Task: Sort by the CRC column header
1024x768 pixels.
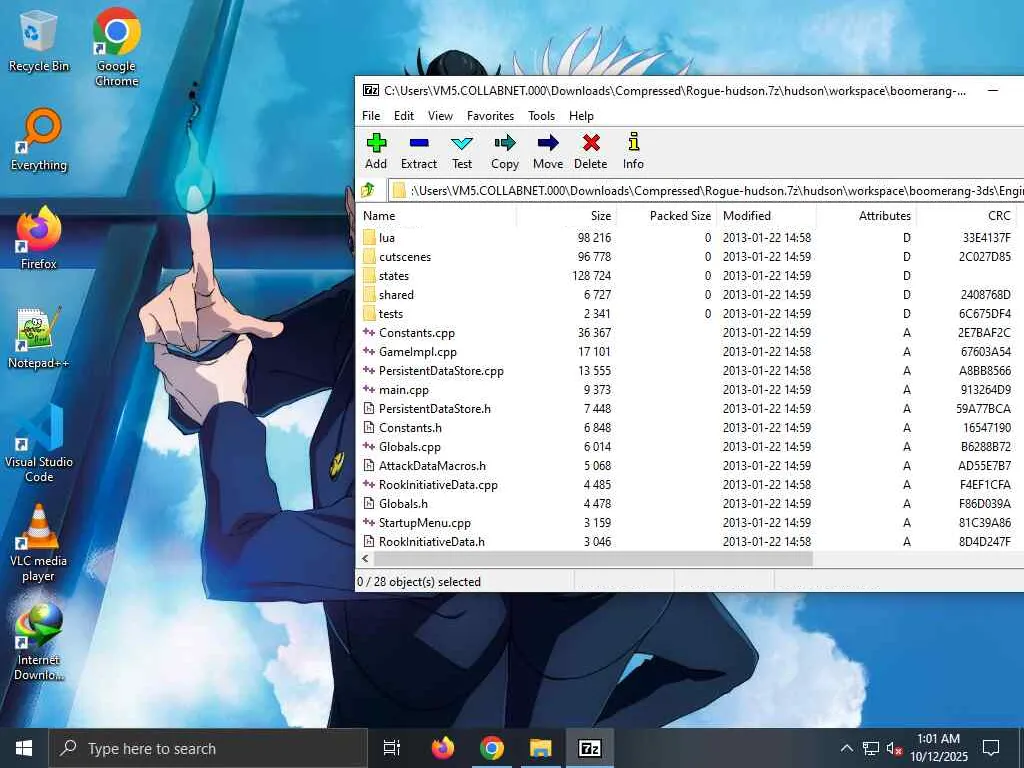Action: coord(966,216)
